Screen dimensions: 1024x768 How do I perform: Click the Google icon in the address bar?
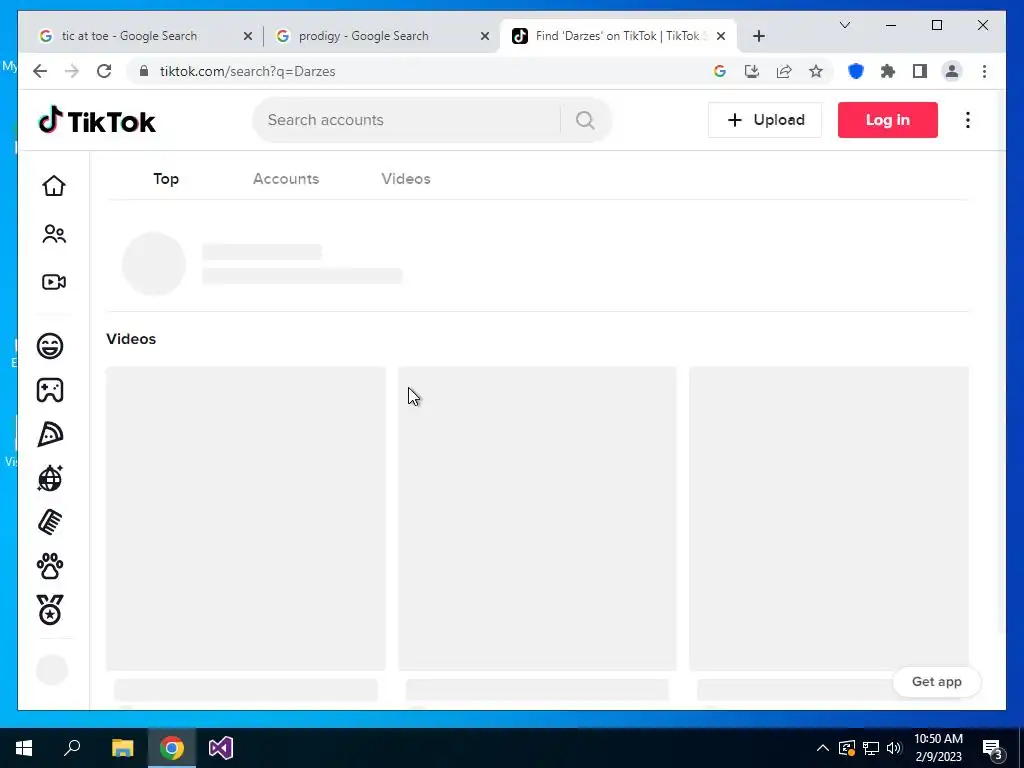720,71
